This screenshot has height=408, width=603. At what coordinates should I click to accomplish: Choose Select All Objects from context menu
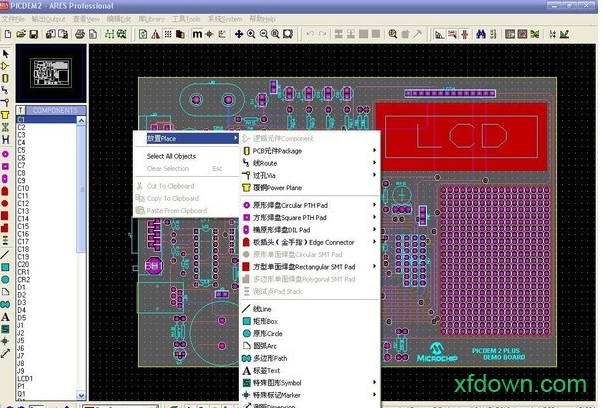(171, 156)
